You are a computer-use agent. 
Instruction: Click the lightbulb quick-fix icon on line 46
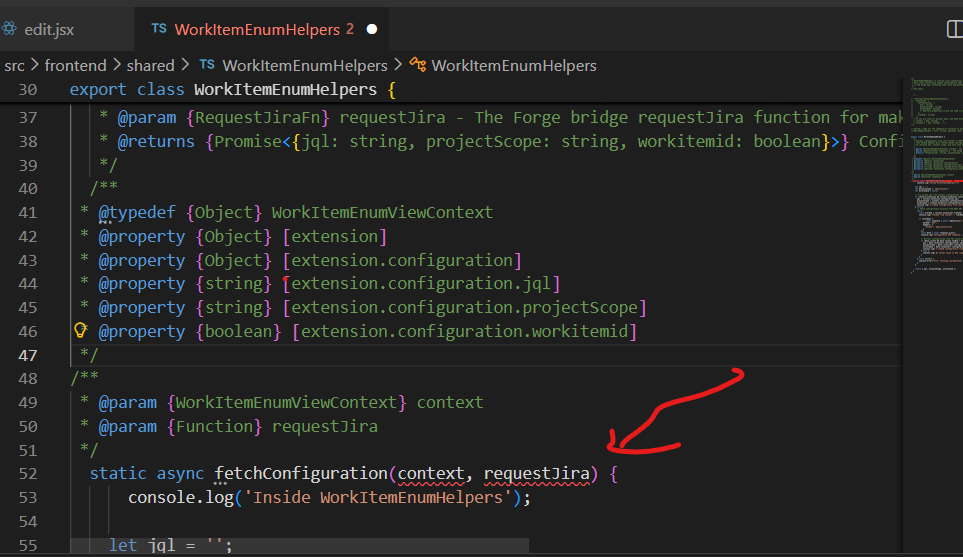click(x=80, y=330)
